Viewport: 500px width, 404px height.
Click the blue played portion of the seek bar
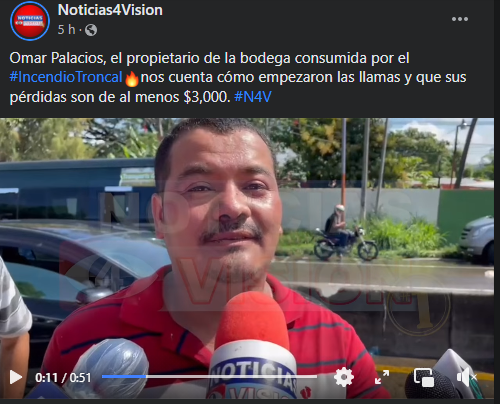tap(124, 377)
